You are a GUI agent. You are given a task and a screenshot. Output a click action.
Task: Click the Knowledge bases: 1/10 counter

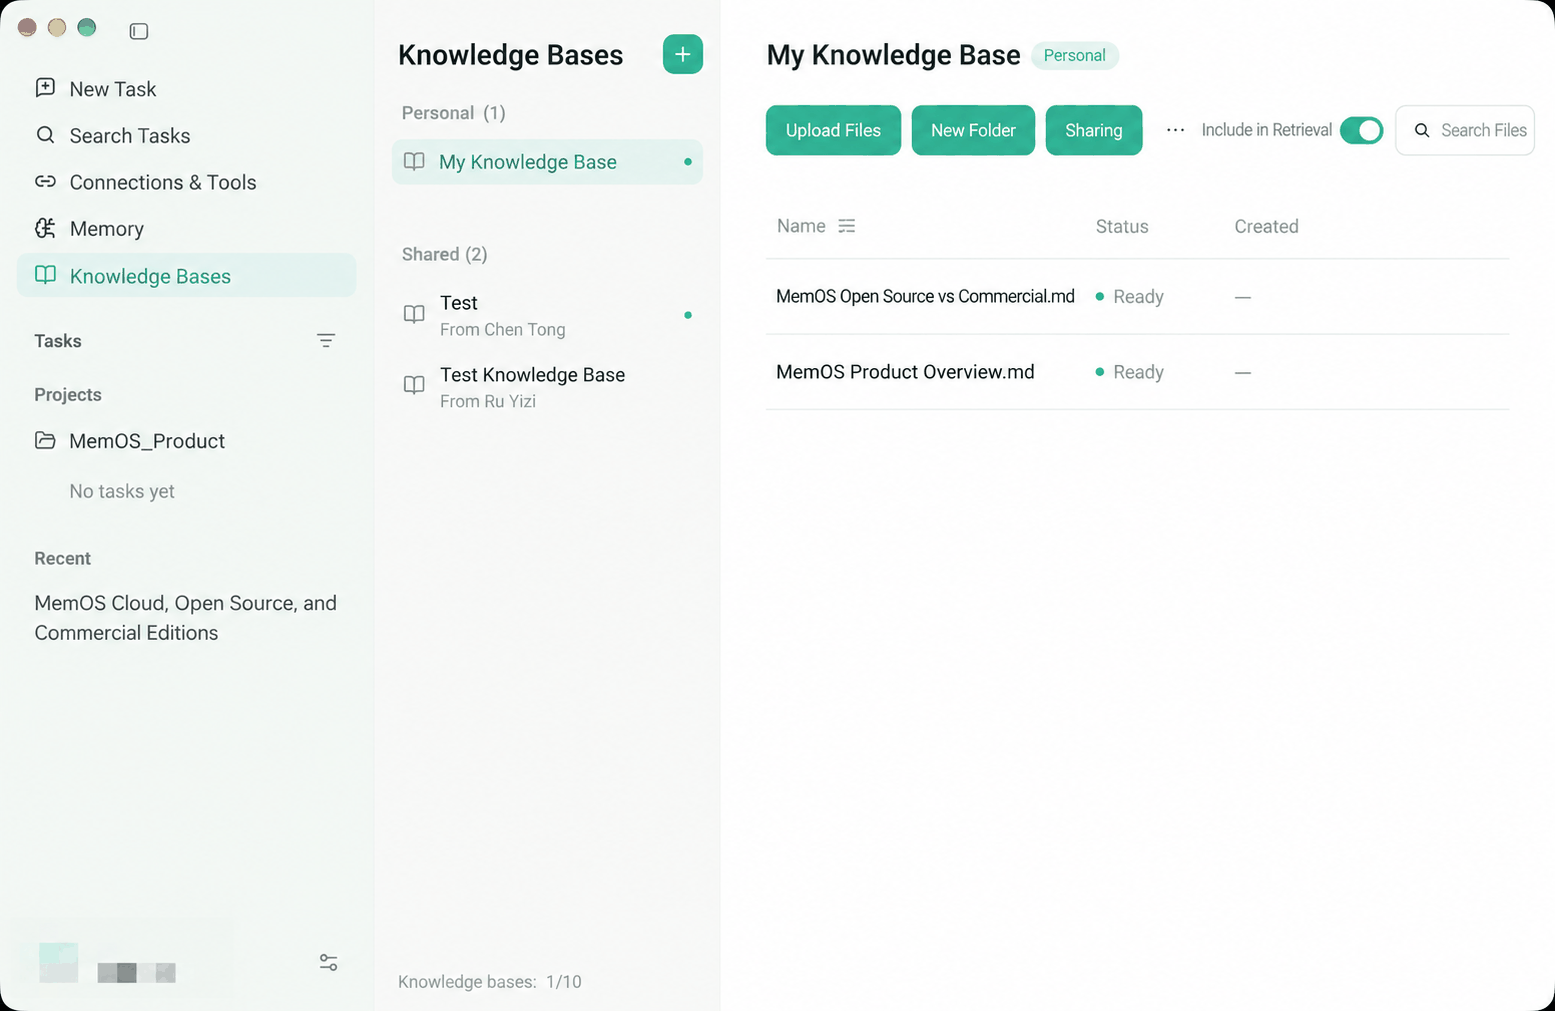pos(490,982)
